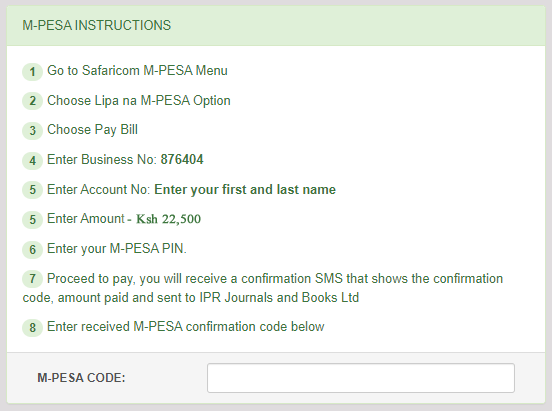Click 'Choose Pay Bill' instruction text
This screenshot has width=552, height=411.
point(92,130)
